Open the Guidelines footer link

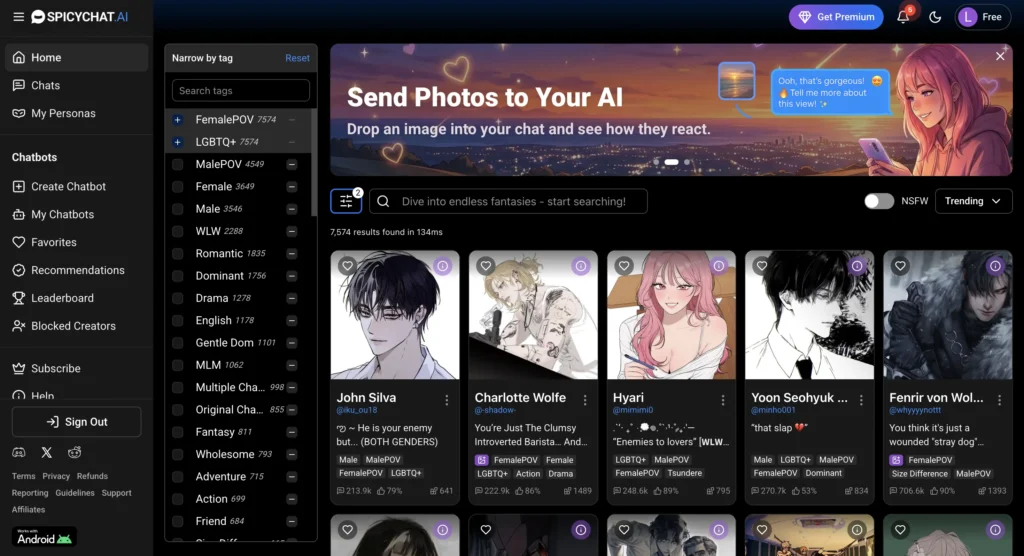(x=75, y=493)
